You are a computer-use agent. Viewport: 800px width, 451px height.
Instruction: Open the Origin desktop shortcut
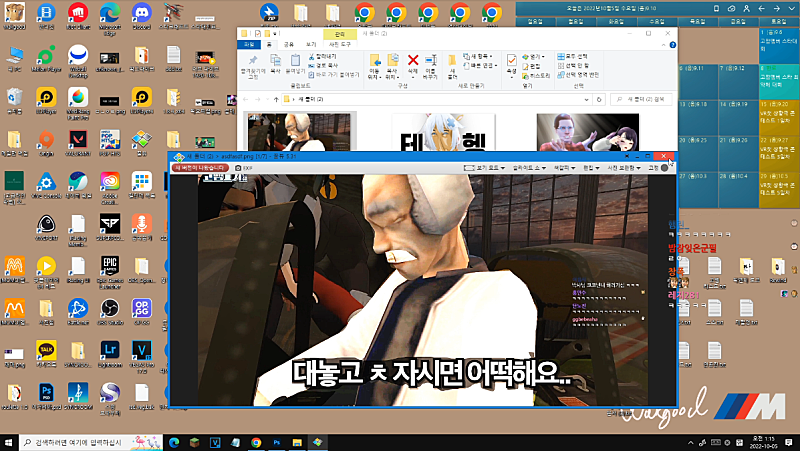pos(46,143)
